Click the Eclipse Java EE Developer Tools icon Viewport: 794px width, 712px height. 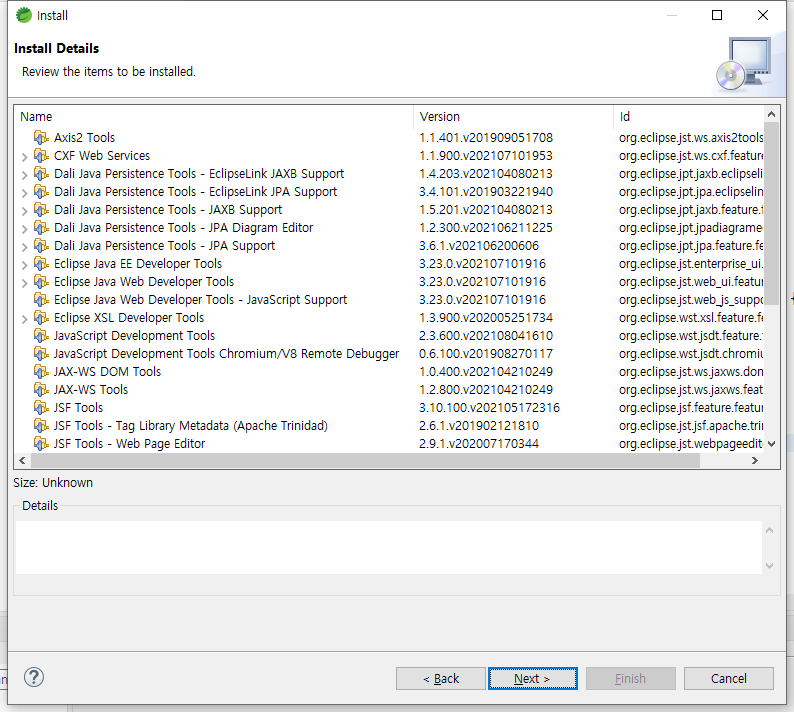(x=41, y=263)
